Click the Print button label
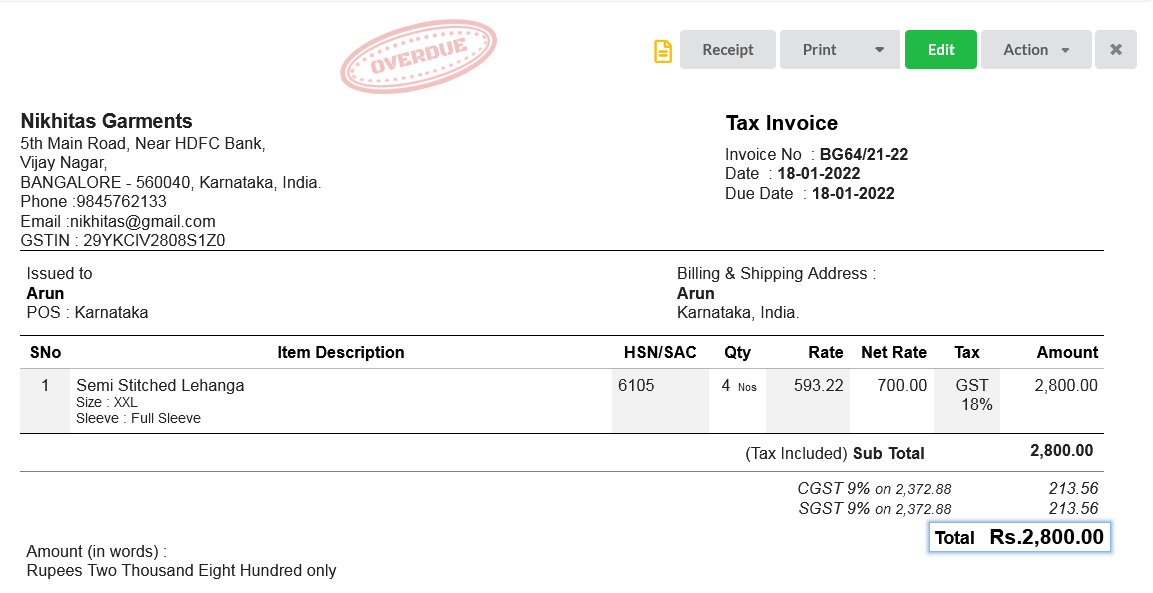Image resolution: width=1153 pixels, height=593 pixels. click(x=820, y=50)
